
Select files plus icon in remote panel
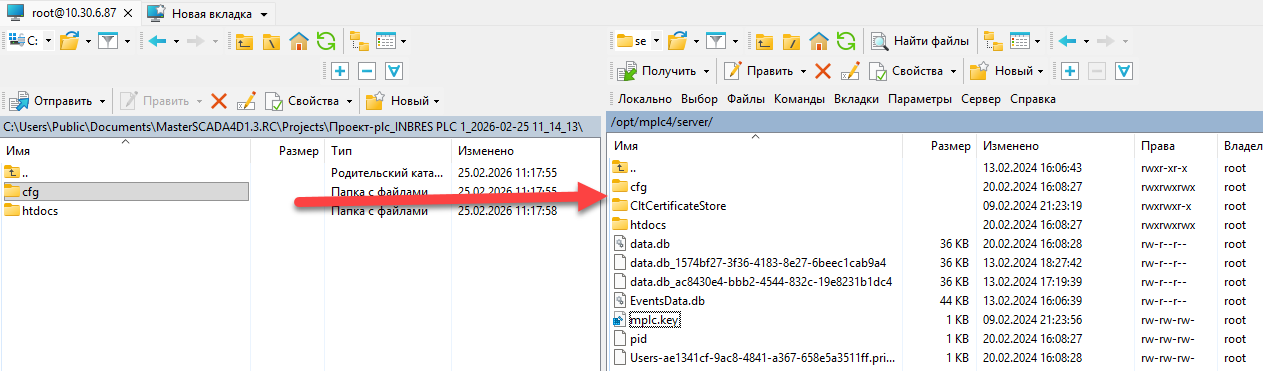tap(1069, 71)
